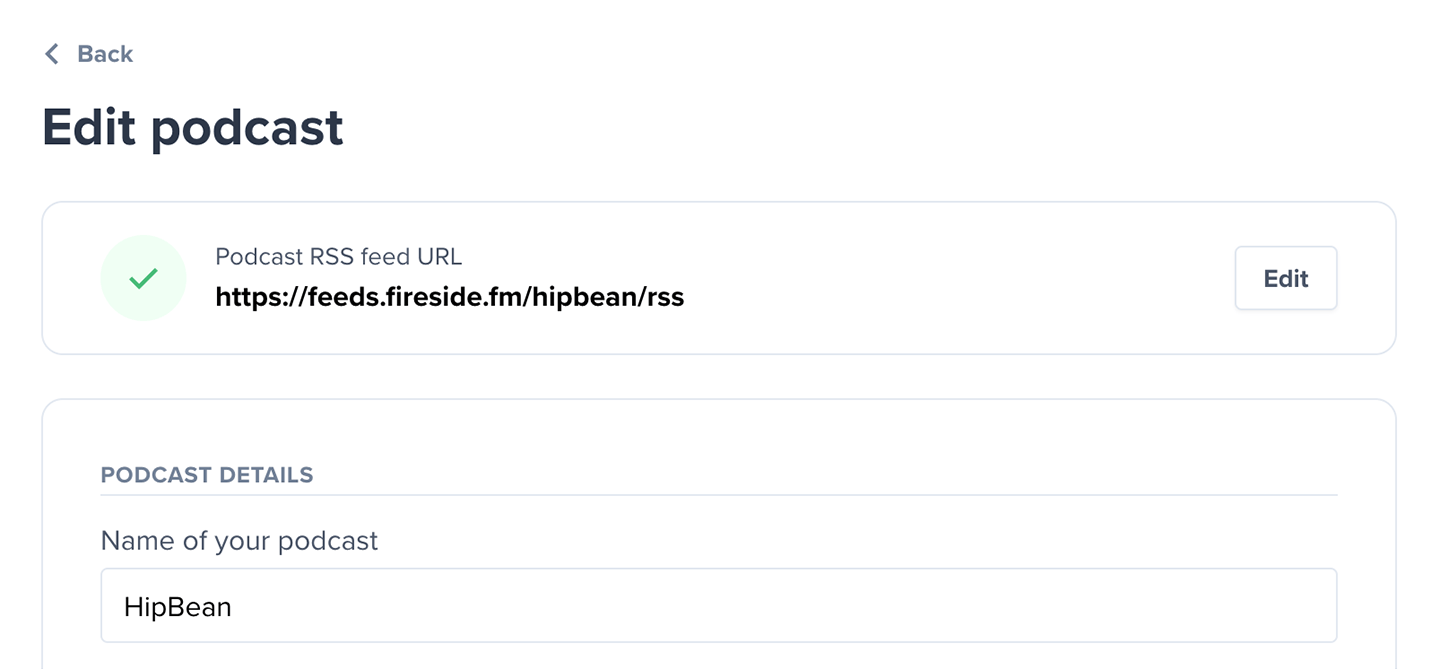Click the "rss" ending of feed URL
The width and height of the screenshot is (1440, 669).
[663, 297]
